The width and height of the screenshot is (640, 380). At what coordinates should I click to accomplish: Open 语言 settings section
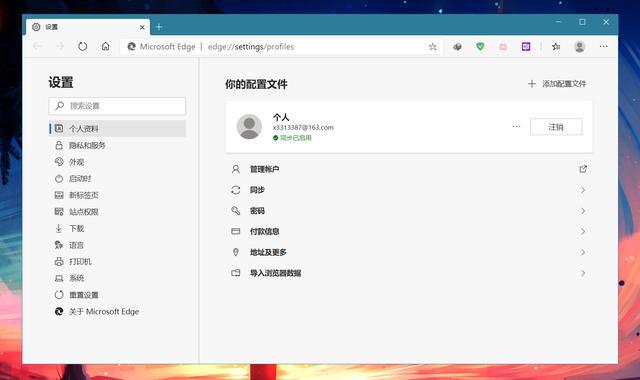[x=117, y=245]
